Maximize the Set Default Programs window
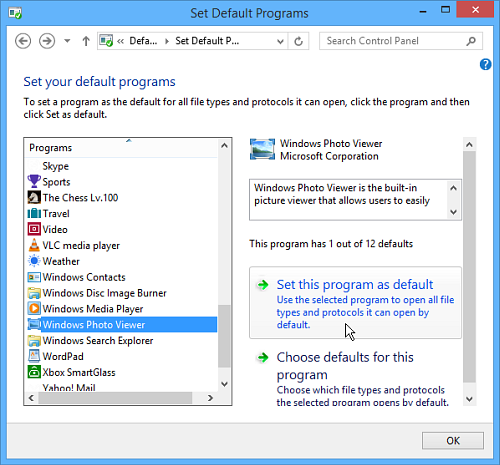This screenshot has width=500, height=465. point(445,10)
